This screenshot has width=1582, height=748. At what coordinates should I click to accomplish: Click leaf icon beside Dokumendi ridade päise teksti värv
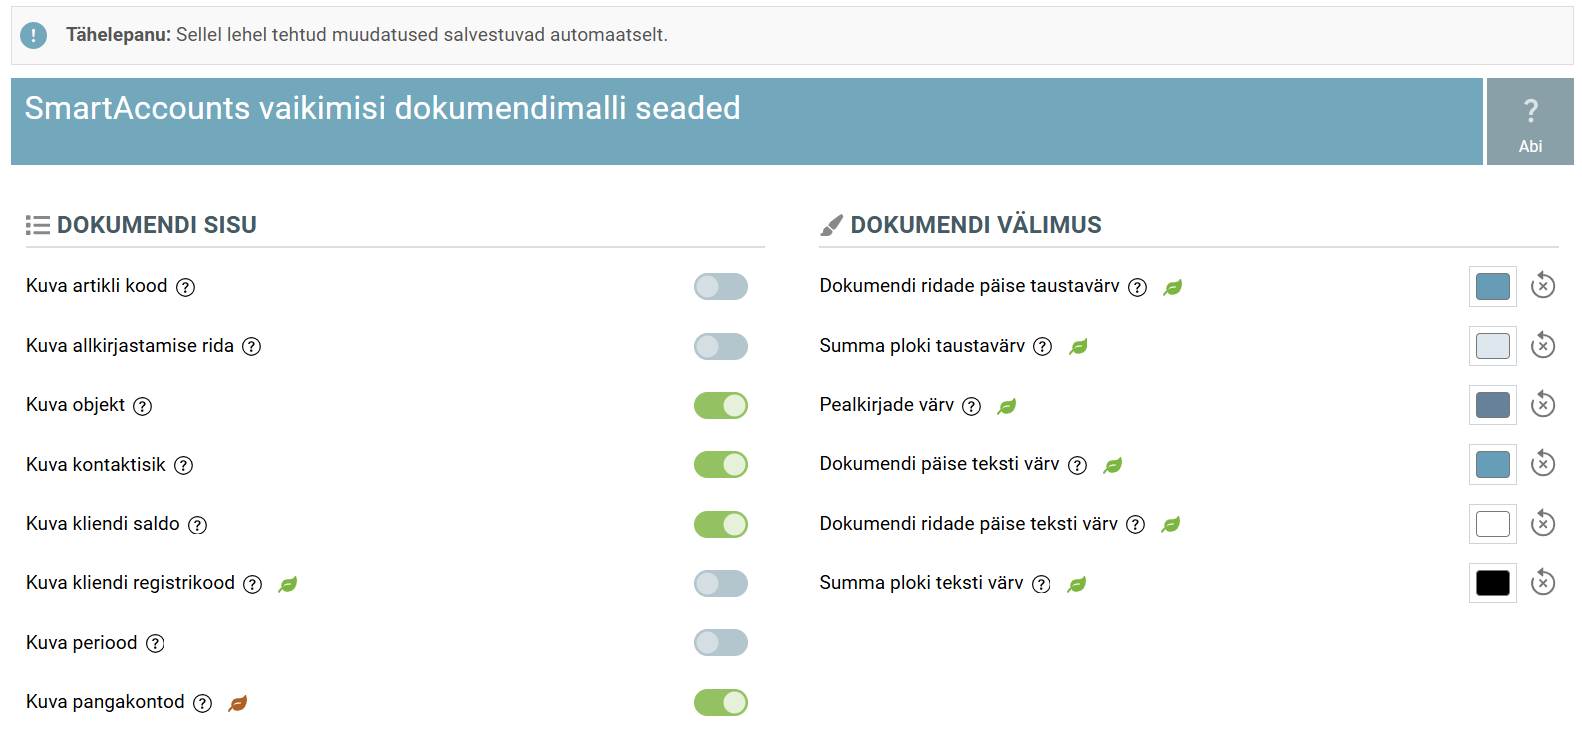pyautogui.click(x=1171, y=524)
